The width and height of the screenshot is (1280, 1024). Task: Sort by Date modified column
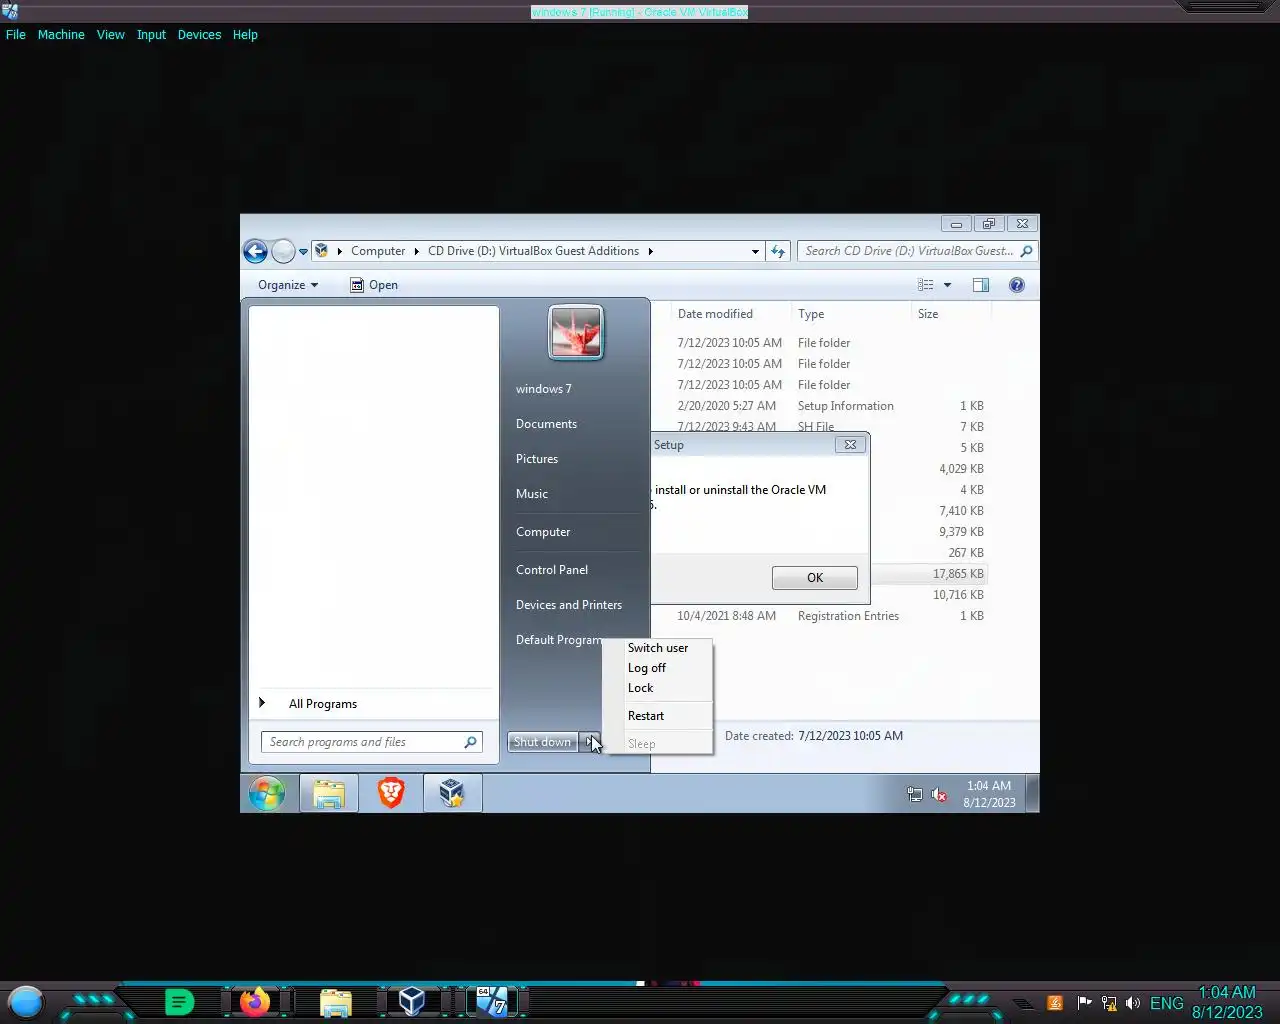[715, 314]
